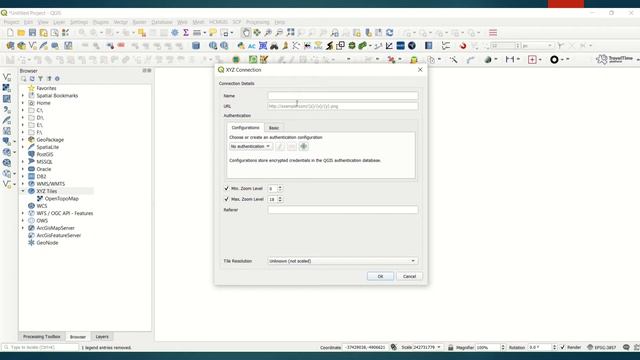
Task: Open the Tile Resolution dropdown
Action: coord(342,261)
